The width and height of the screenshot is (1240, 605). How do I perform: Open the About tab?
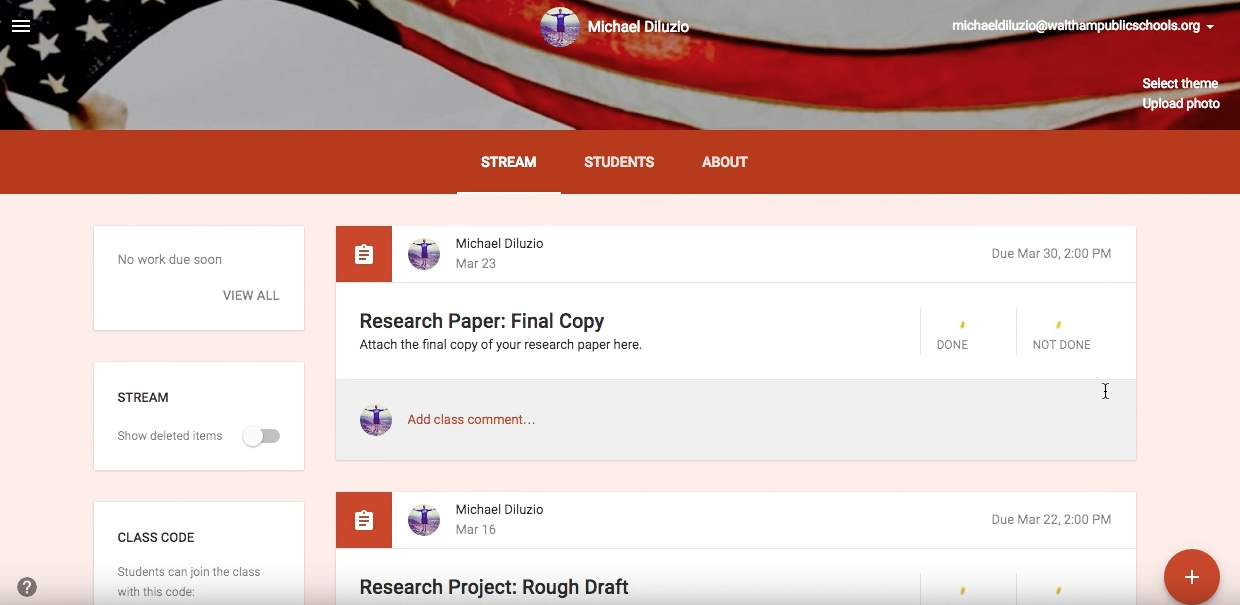(725, 162)
